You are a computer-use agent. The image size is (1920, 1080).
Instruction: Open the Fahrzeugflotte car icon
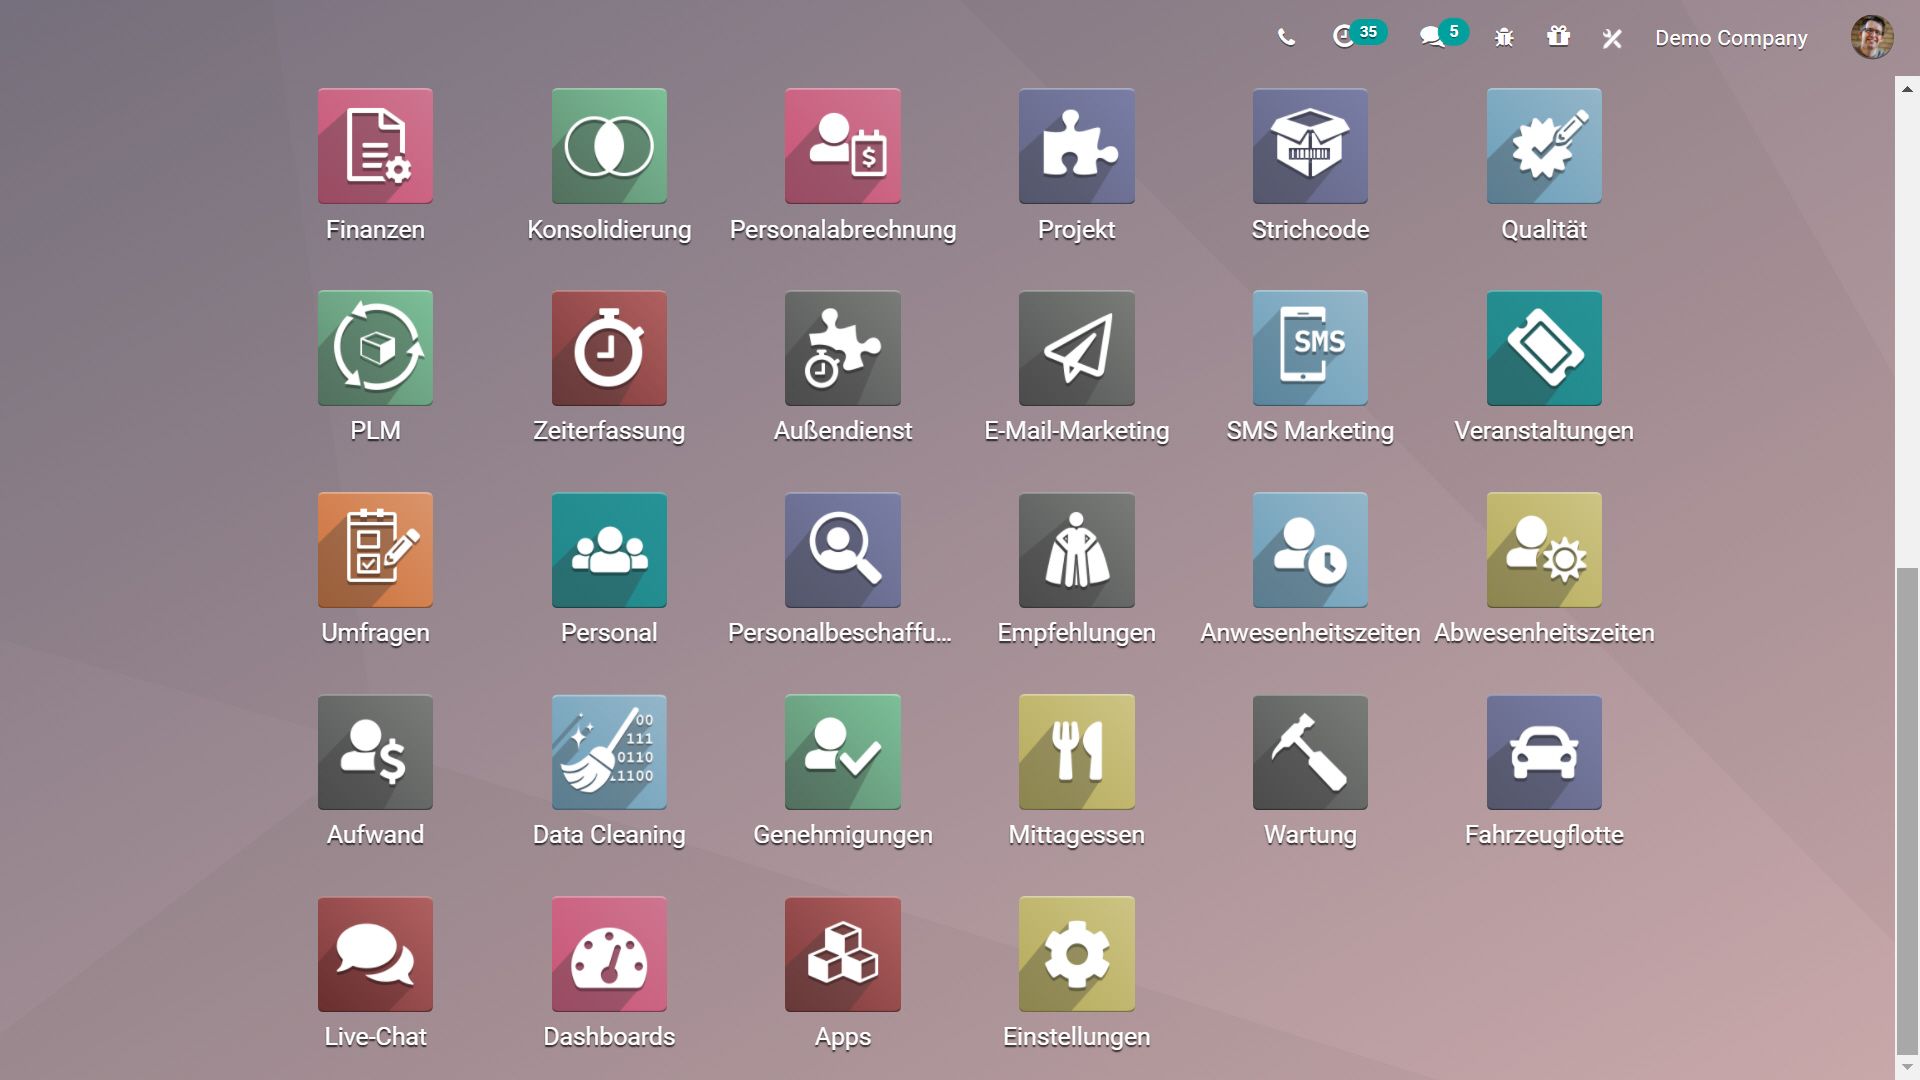coord(1544,752)
